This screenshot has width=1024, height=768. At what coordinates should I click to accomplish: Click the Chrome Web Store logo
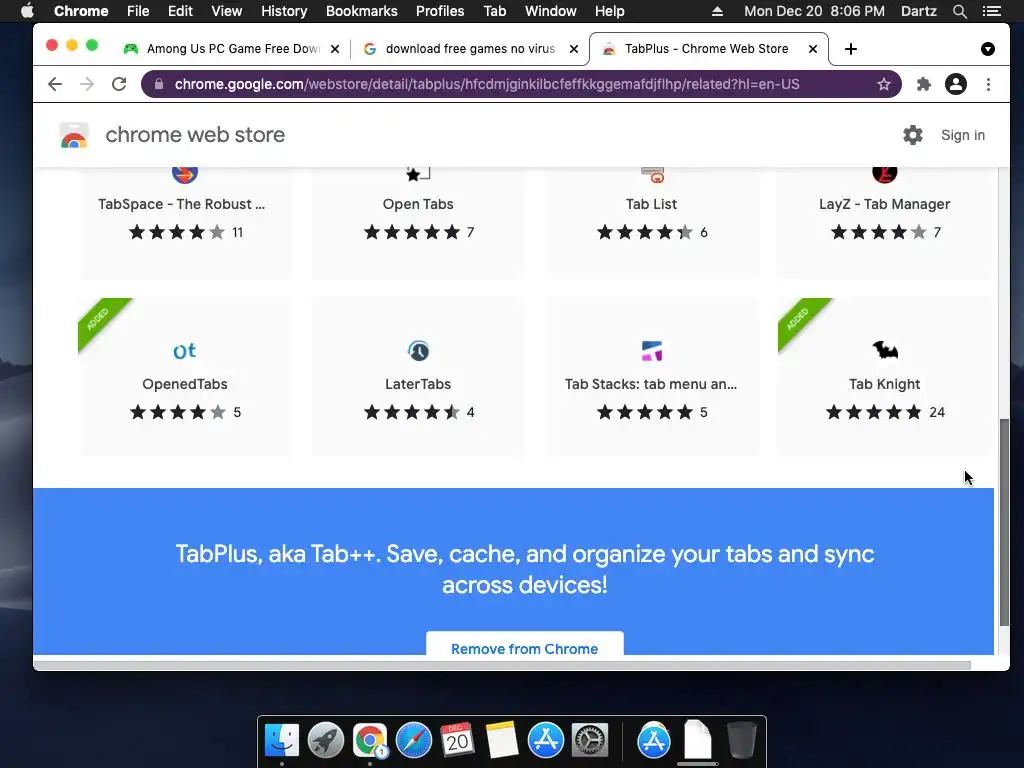[74, 135]
